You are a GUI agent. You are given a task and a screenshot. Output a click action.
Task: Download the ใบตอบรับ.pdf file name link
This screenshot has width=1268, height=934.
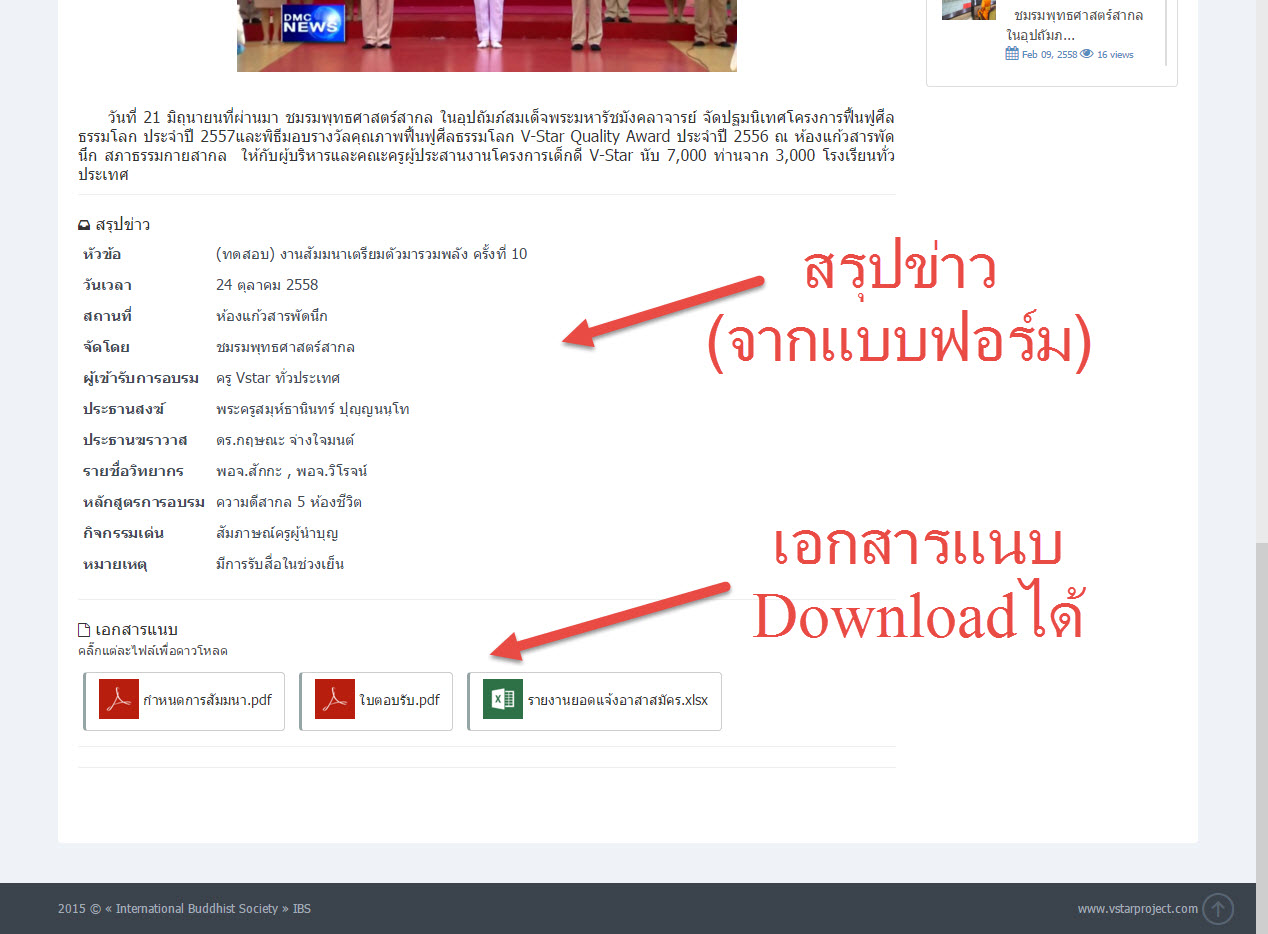tap(399, 700)
